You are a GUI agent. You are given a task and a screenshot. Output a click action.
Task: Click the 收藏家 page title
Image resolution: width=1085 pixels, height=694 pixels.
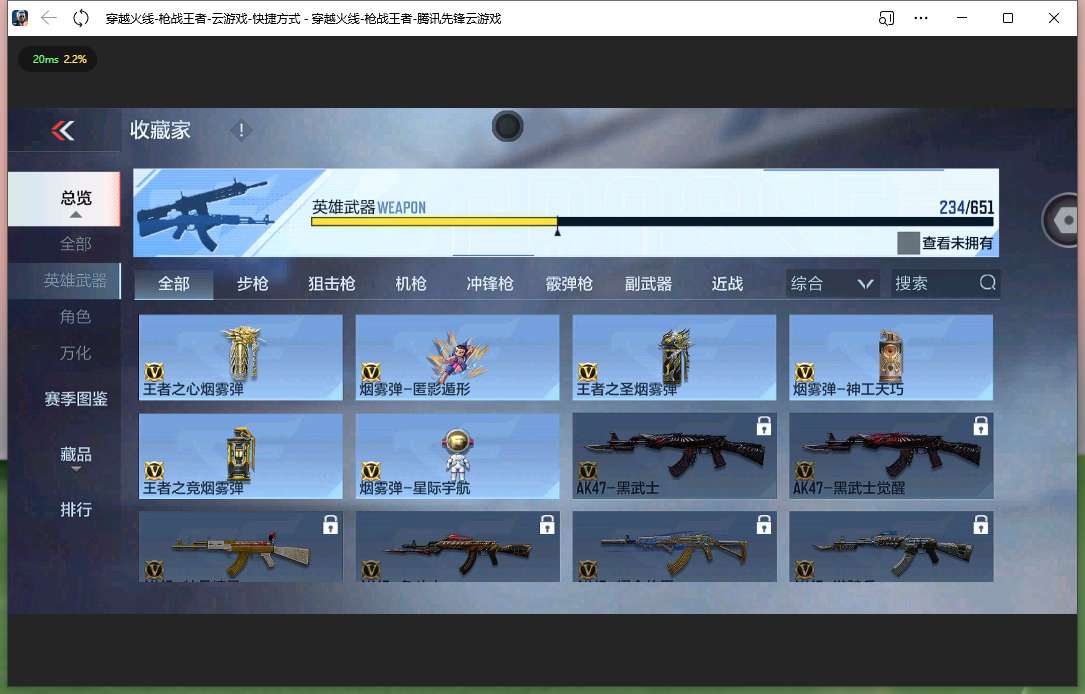pos(160,130)
